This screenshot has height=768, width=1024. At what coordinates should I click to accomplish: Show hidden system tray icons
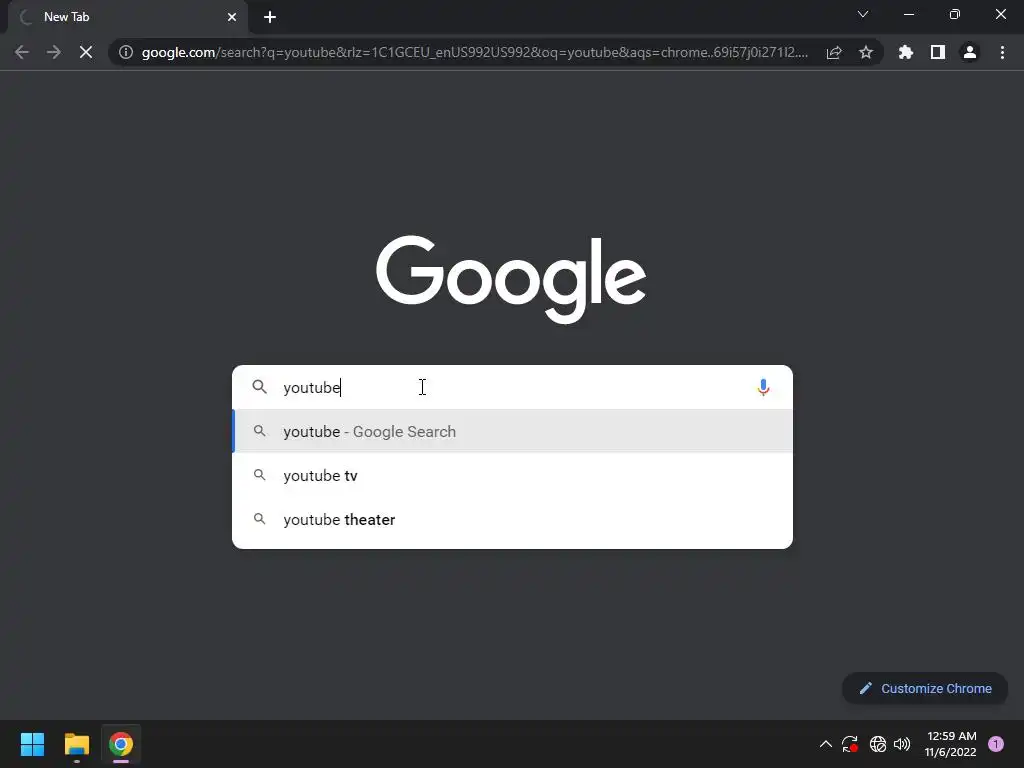825,744
